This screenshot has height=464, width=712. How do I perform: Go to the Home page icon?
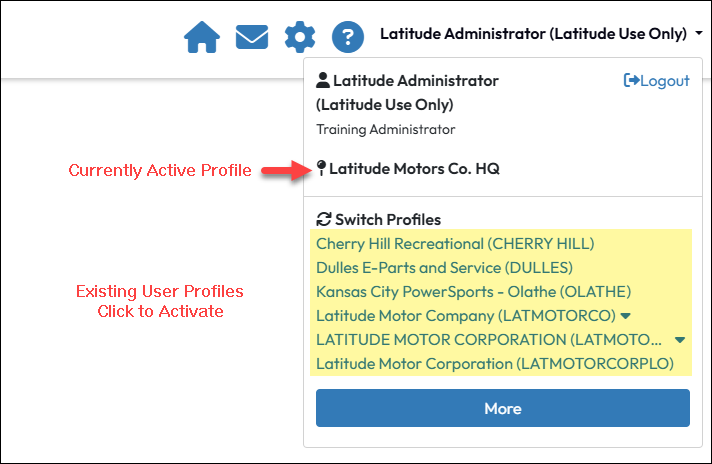[x=202, y=37]
